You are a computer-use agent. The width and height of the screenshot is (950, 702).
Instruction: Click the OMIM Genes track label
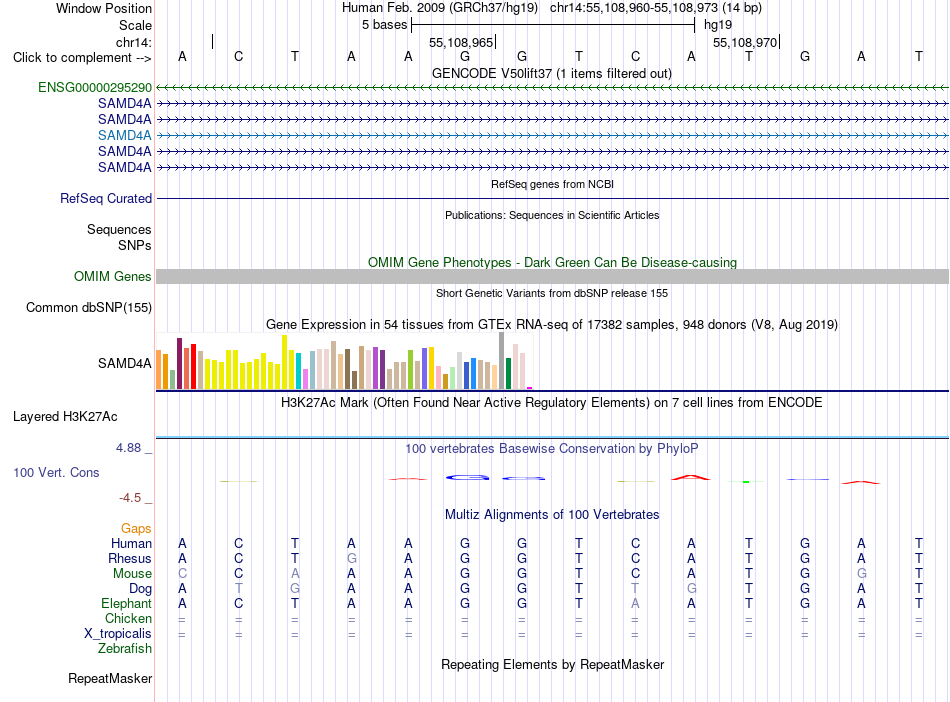click(112, 277)
